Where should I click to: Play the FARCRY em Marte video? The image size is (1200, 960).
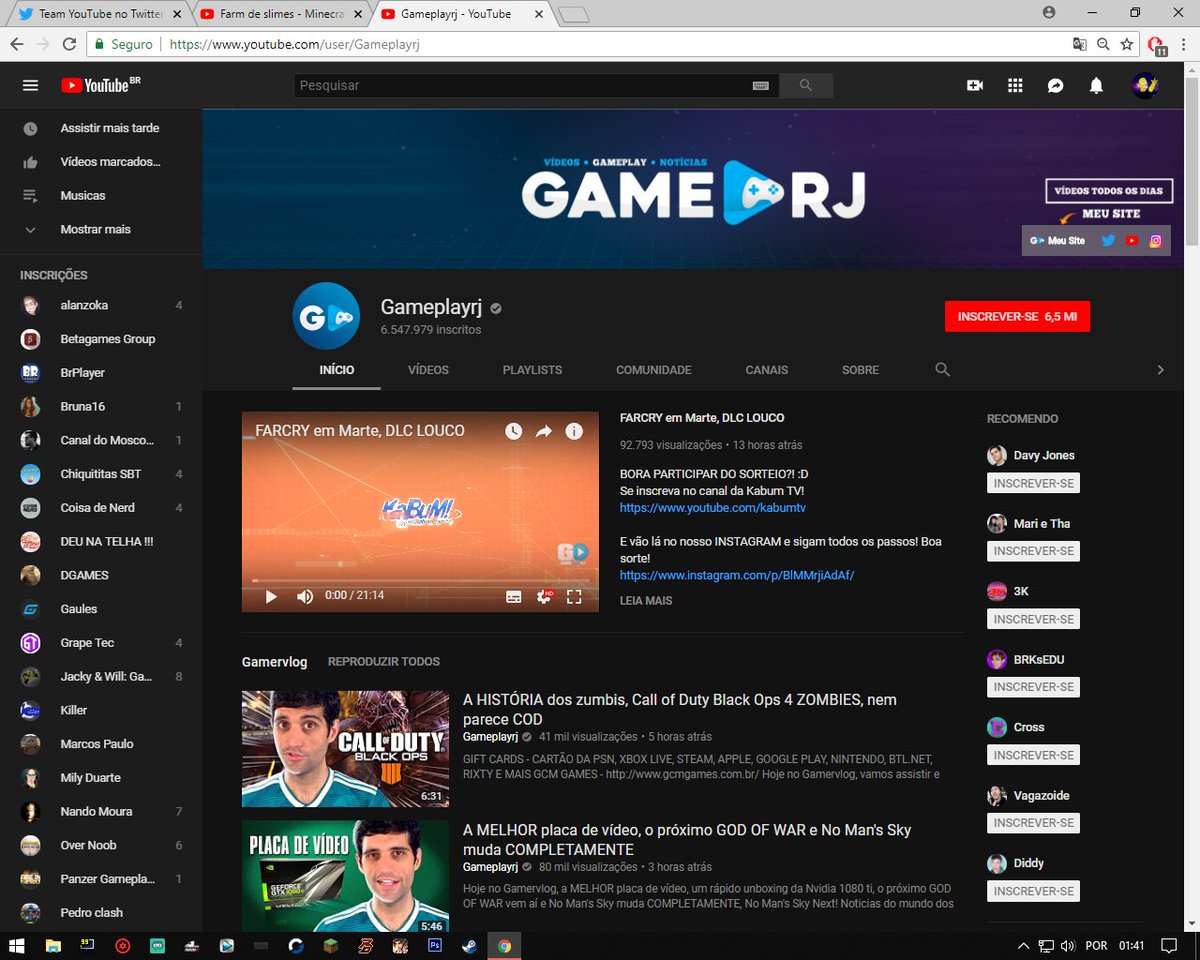coord(270,596)
